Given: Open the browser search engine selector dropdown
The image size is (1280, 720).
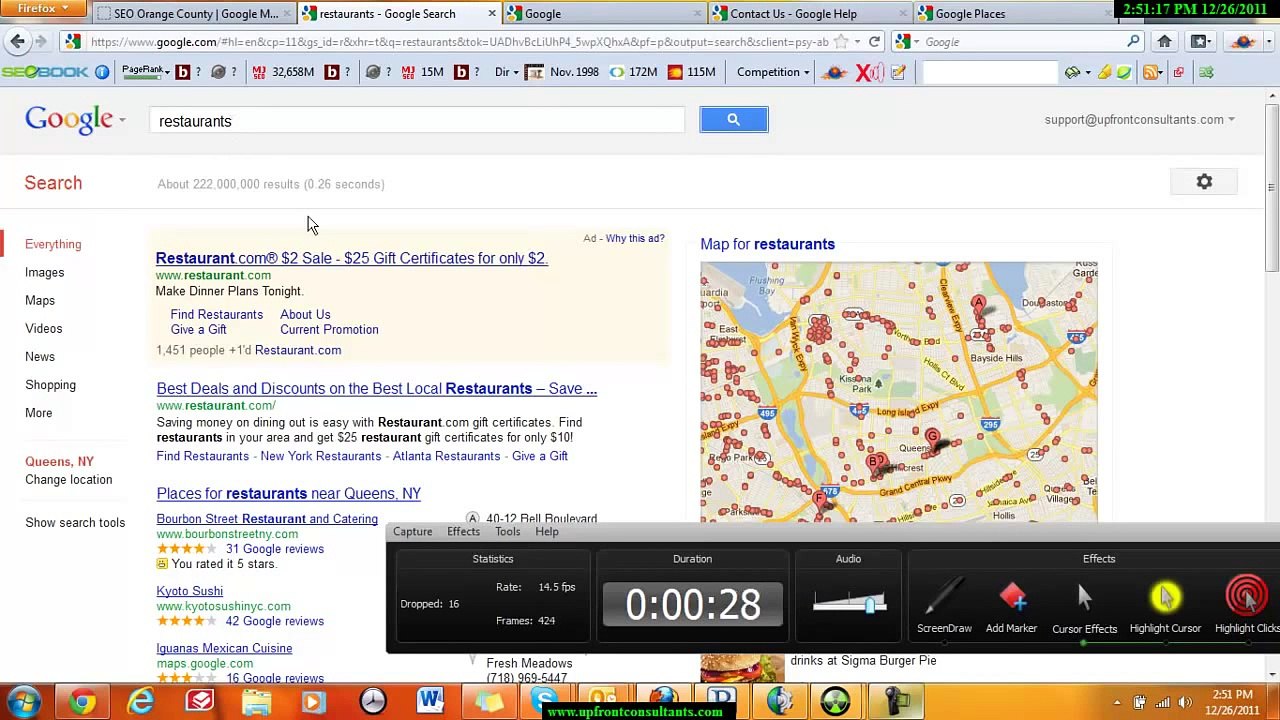Looking at the screenshot, I should click(907, 42).
